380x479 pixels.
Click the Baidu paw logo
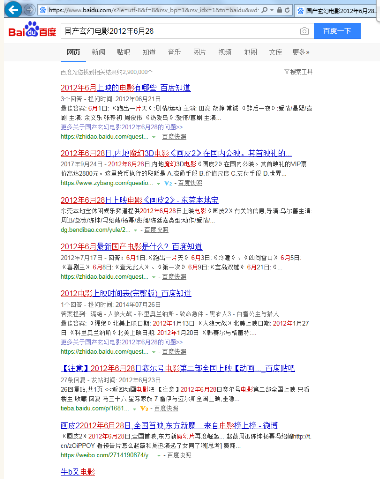(32, 29)
